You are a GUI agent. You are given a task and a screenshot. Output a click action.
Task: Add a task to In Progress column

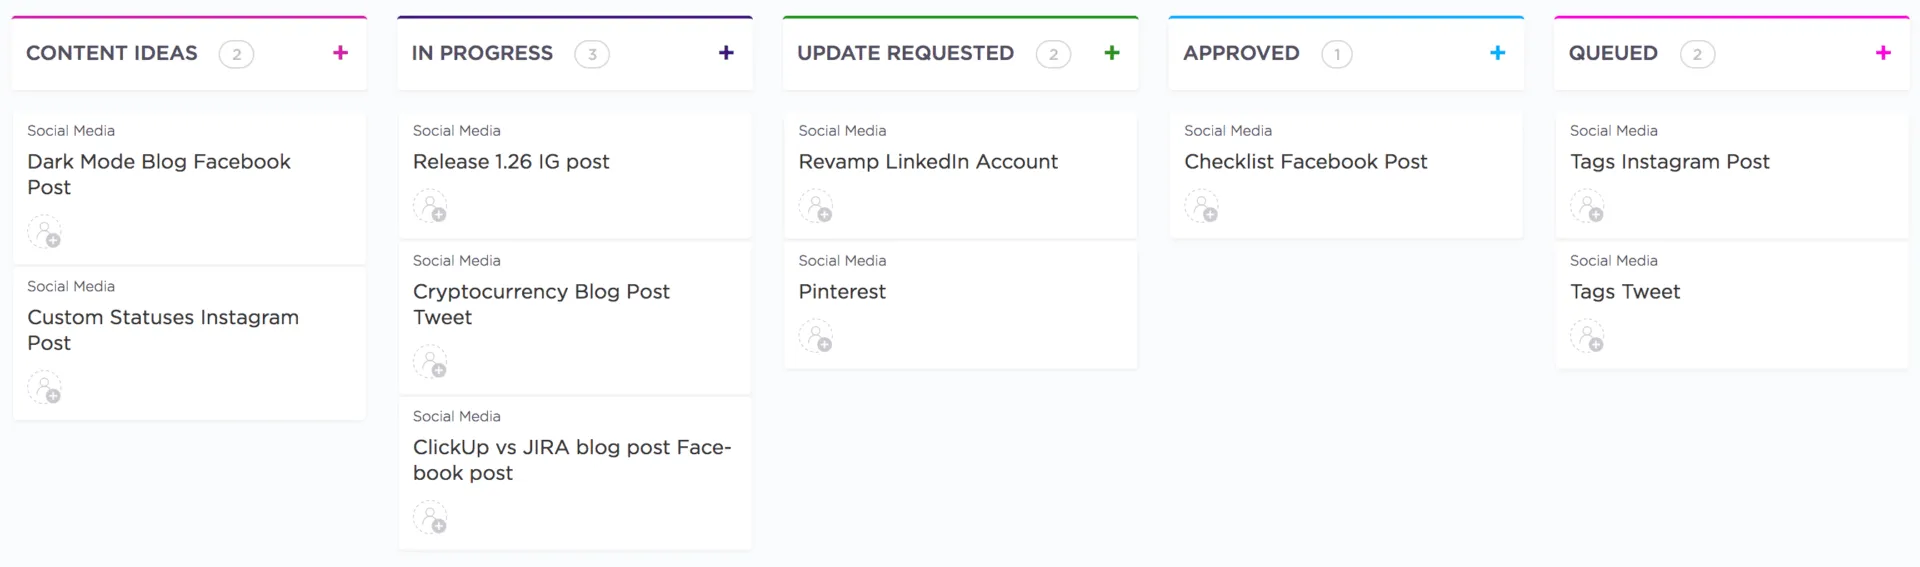[726, 53]
